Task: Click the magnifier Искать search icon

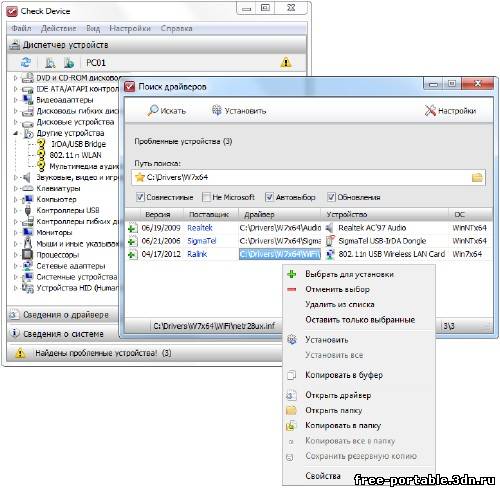Action: click(153, 110)
